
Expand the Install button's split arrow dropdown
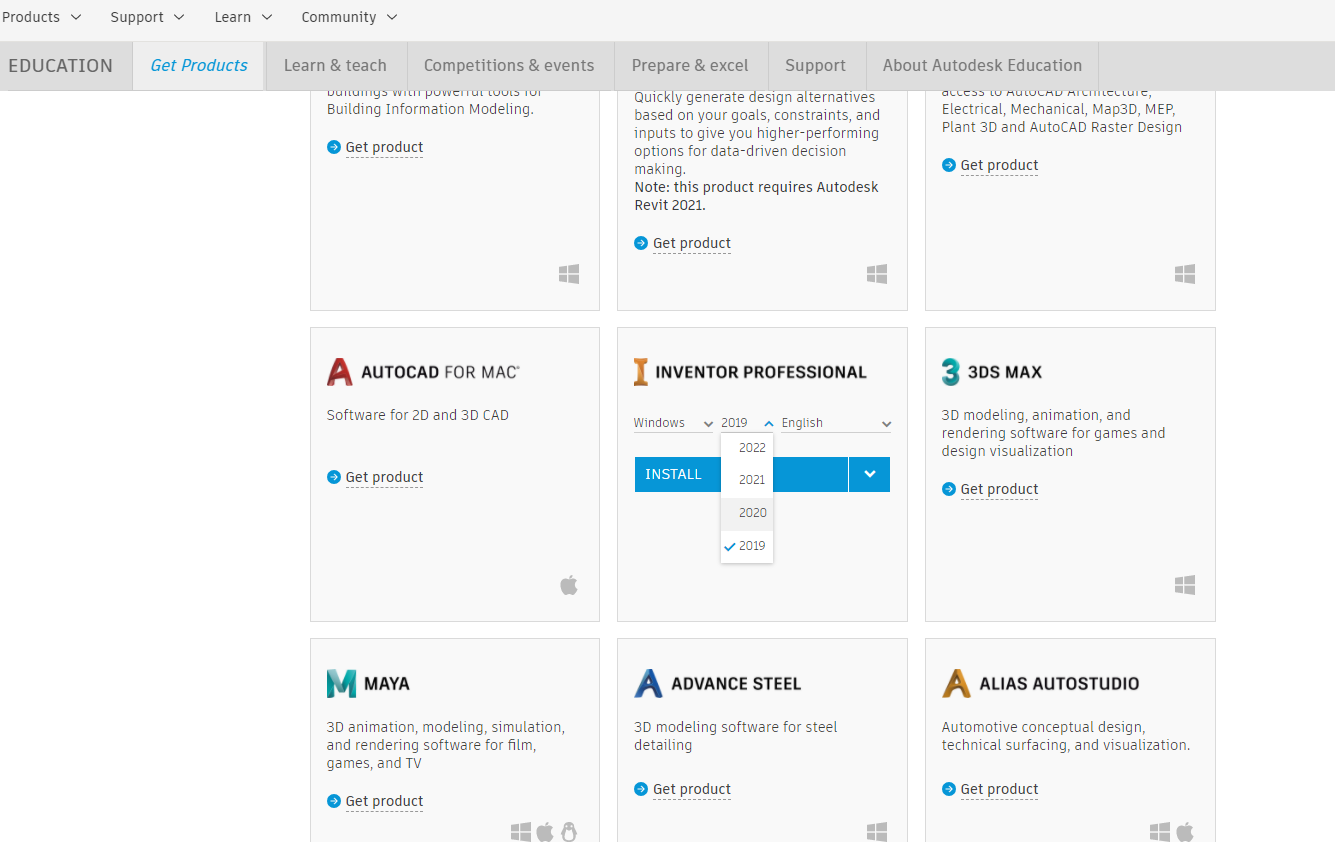coord(869,474)
